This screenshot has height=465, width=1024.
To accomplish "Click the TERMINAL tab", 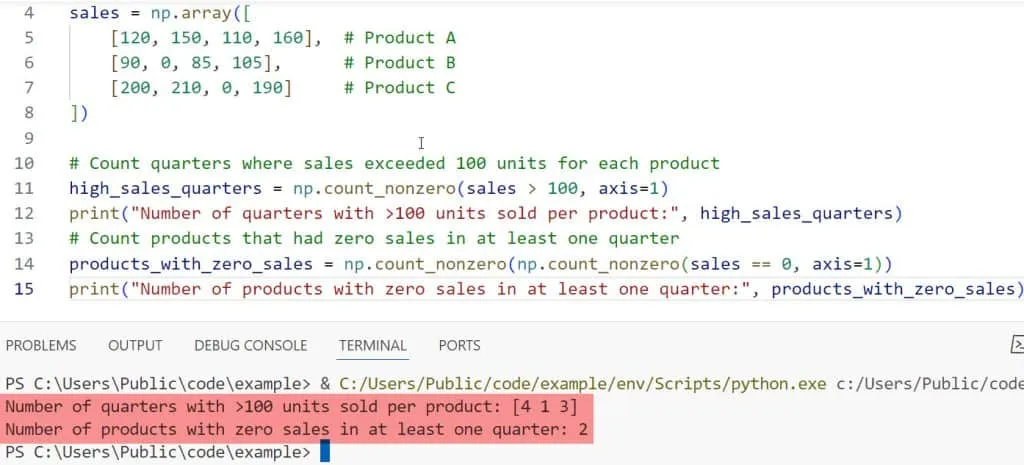I will tap(373, 345).
